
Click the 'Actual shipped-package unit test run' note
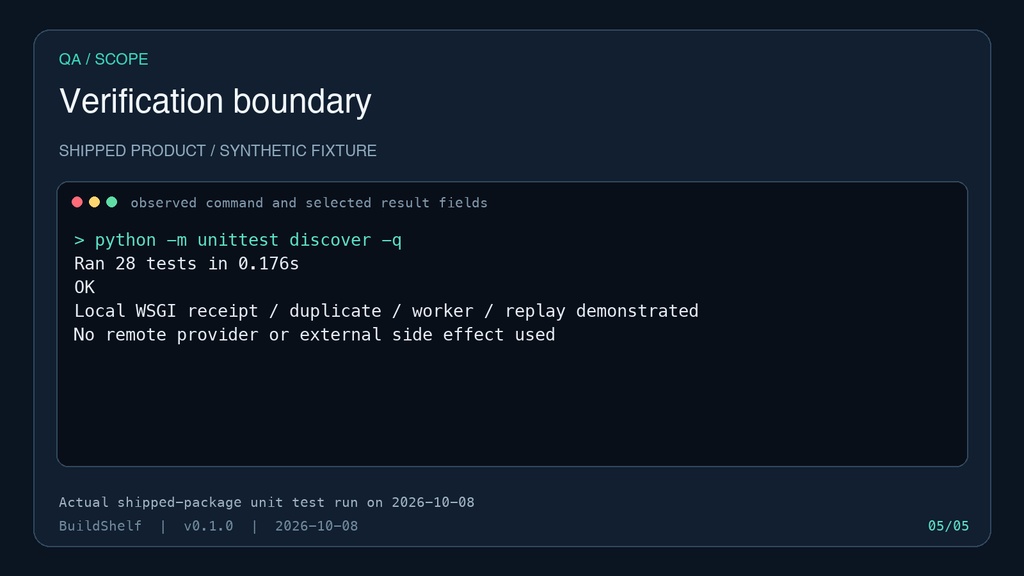(x=266, y=502)
